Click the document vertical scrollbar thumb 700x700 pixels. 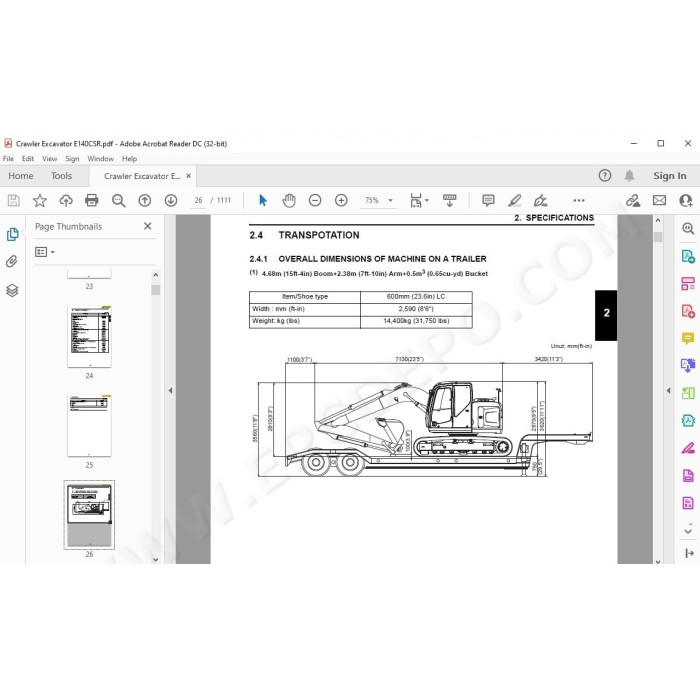click(x=658, y=237)
